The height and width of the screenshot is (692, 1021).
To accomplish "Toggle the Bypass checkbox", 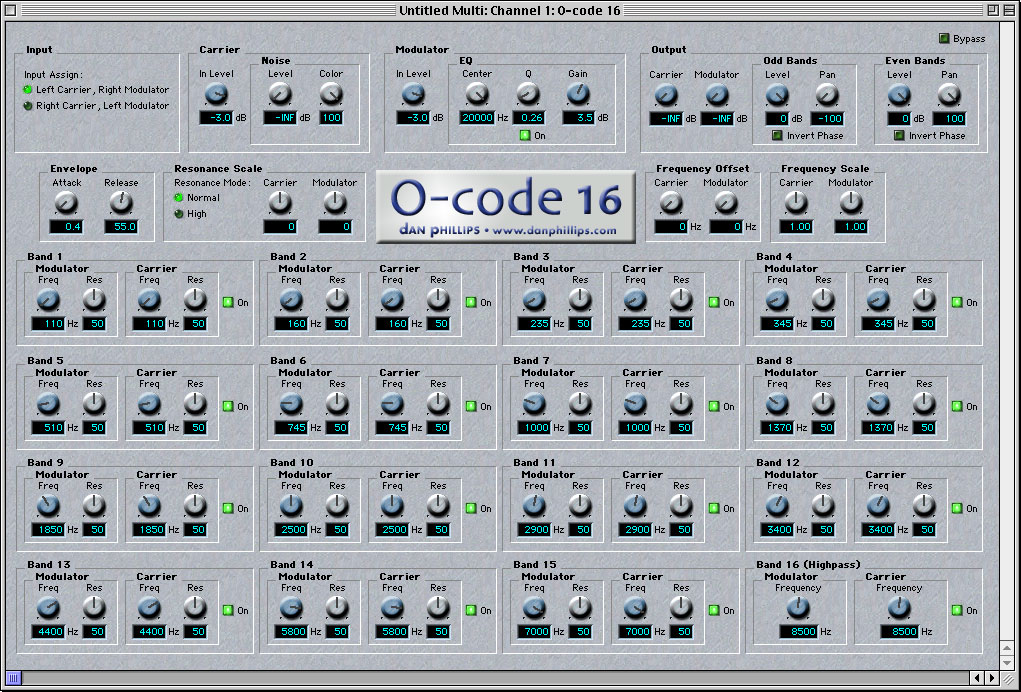I will 944,38.
